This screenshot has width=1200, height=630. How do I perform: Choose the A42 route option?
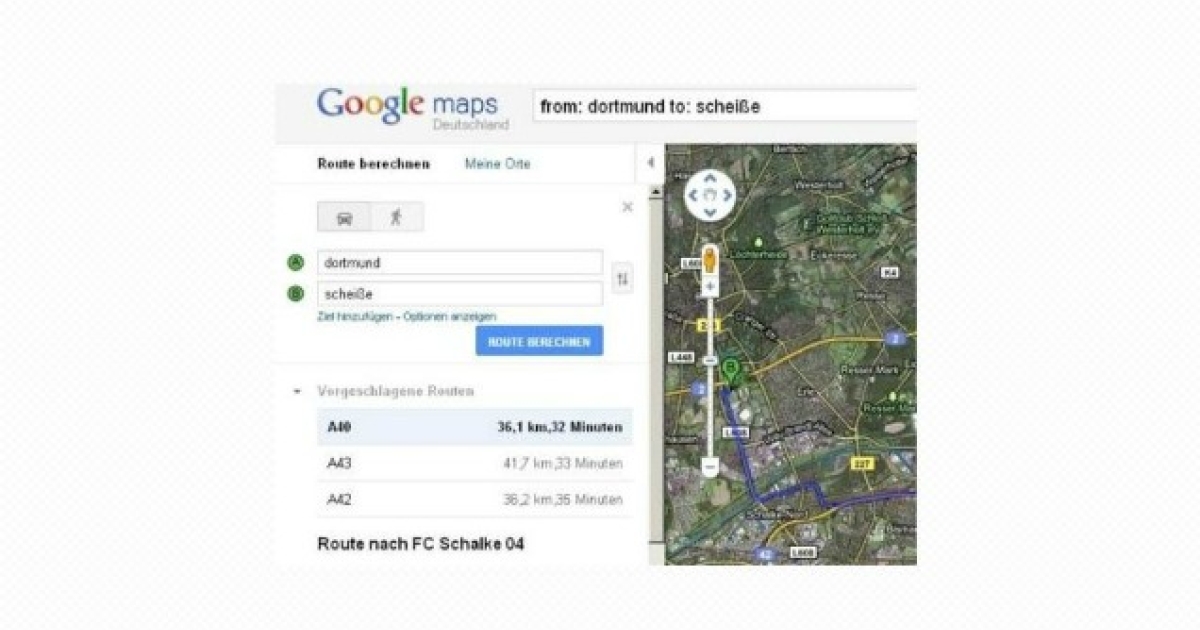(474, 499)
